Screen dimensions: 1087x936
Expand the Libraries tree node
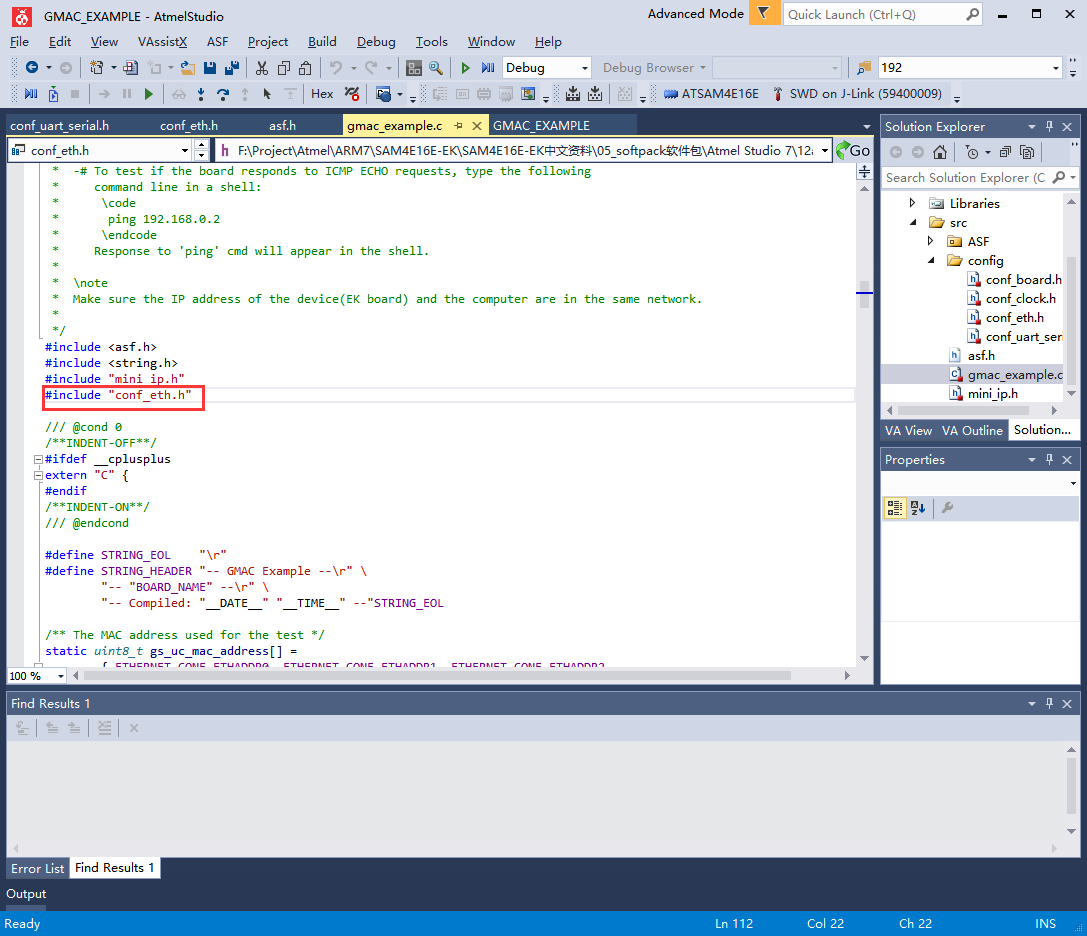[912, 202]
